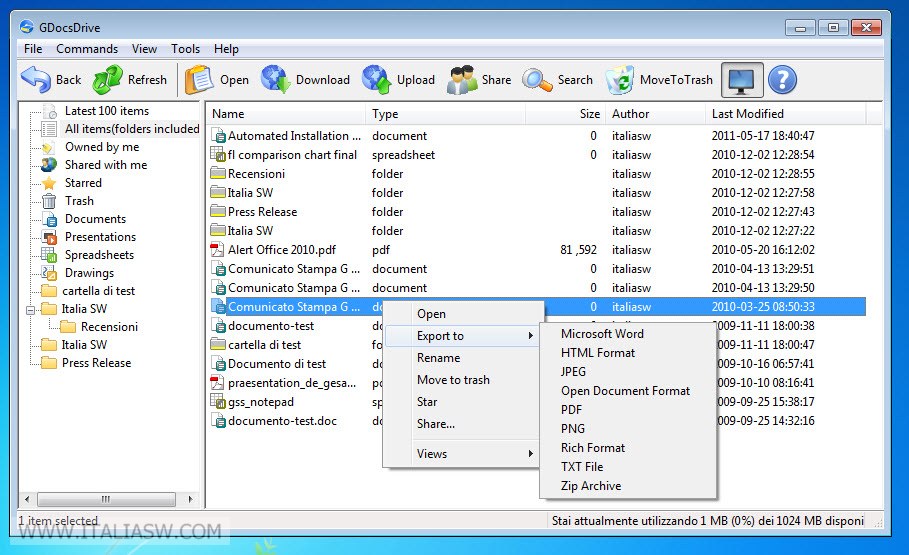The image size is (909, 555).
Task: Click the Download globe icon
Action: point(275,79)
